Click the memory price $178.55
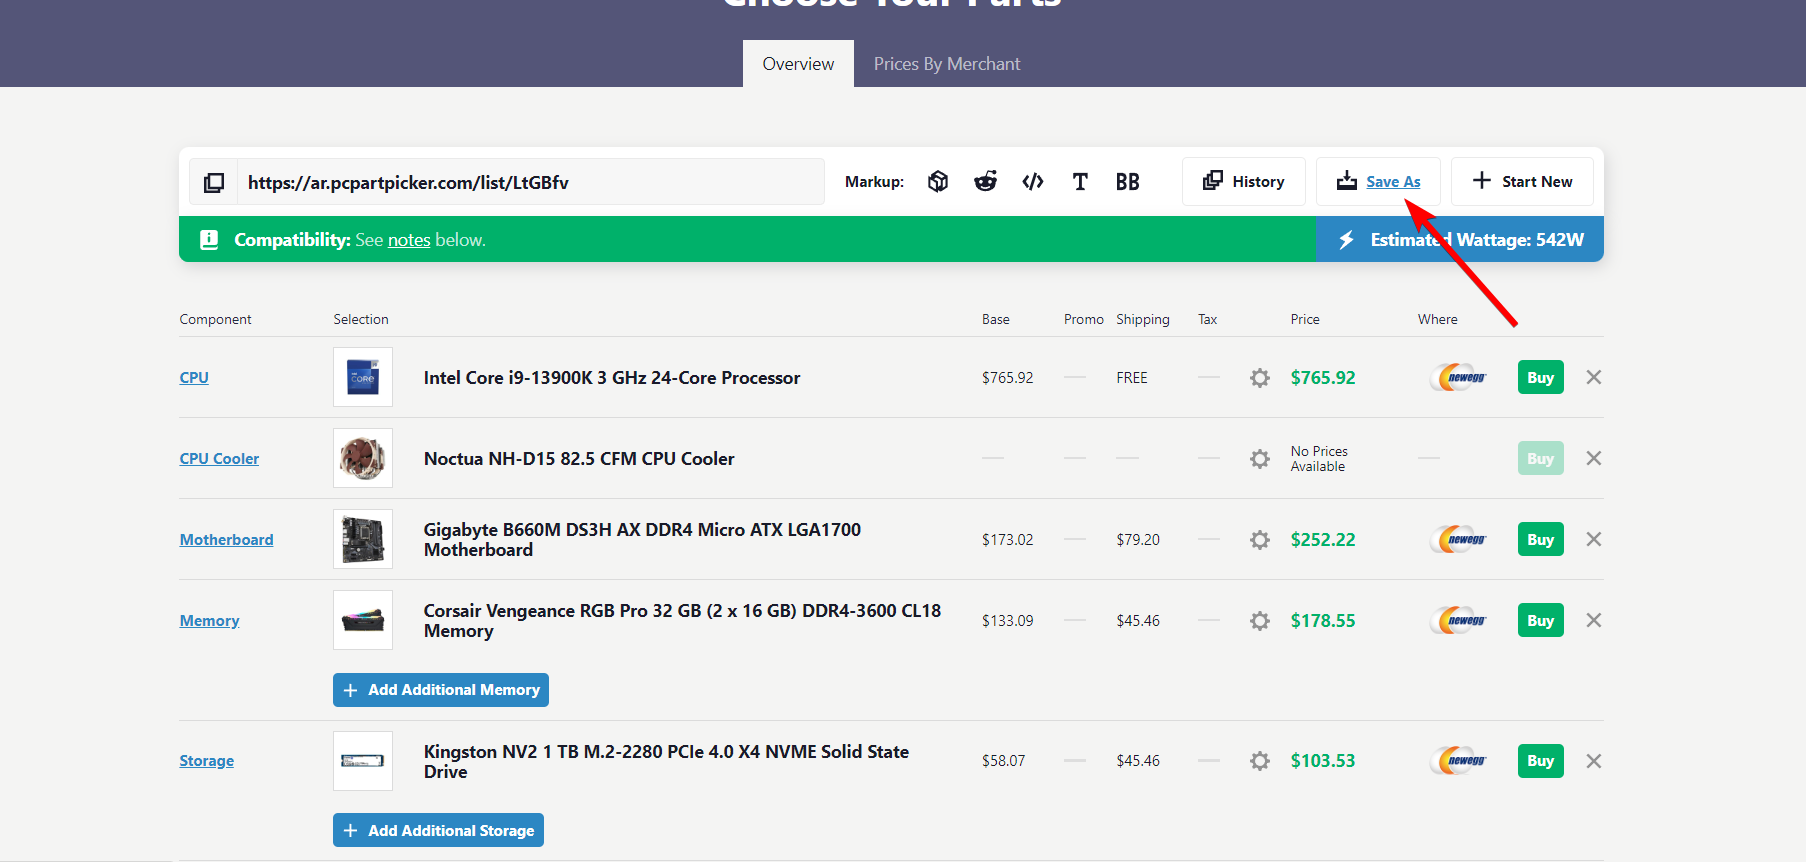This screenshot has width=1806, height=862. tap(1323, 621)
